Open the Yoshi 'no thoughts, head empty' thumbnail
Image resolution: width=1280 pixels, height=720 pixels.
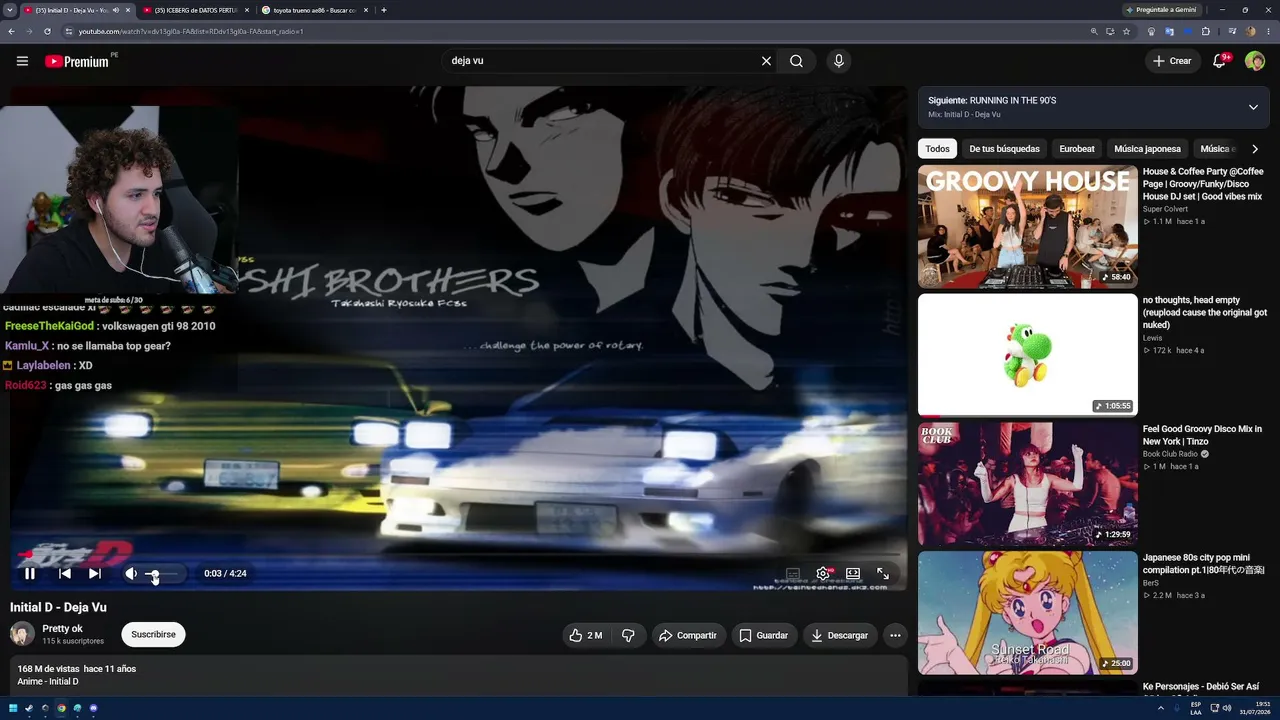coord(1028,355)
